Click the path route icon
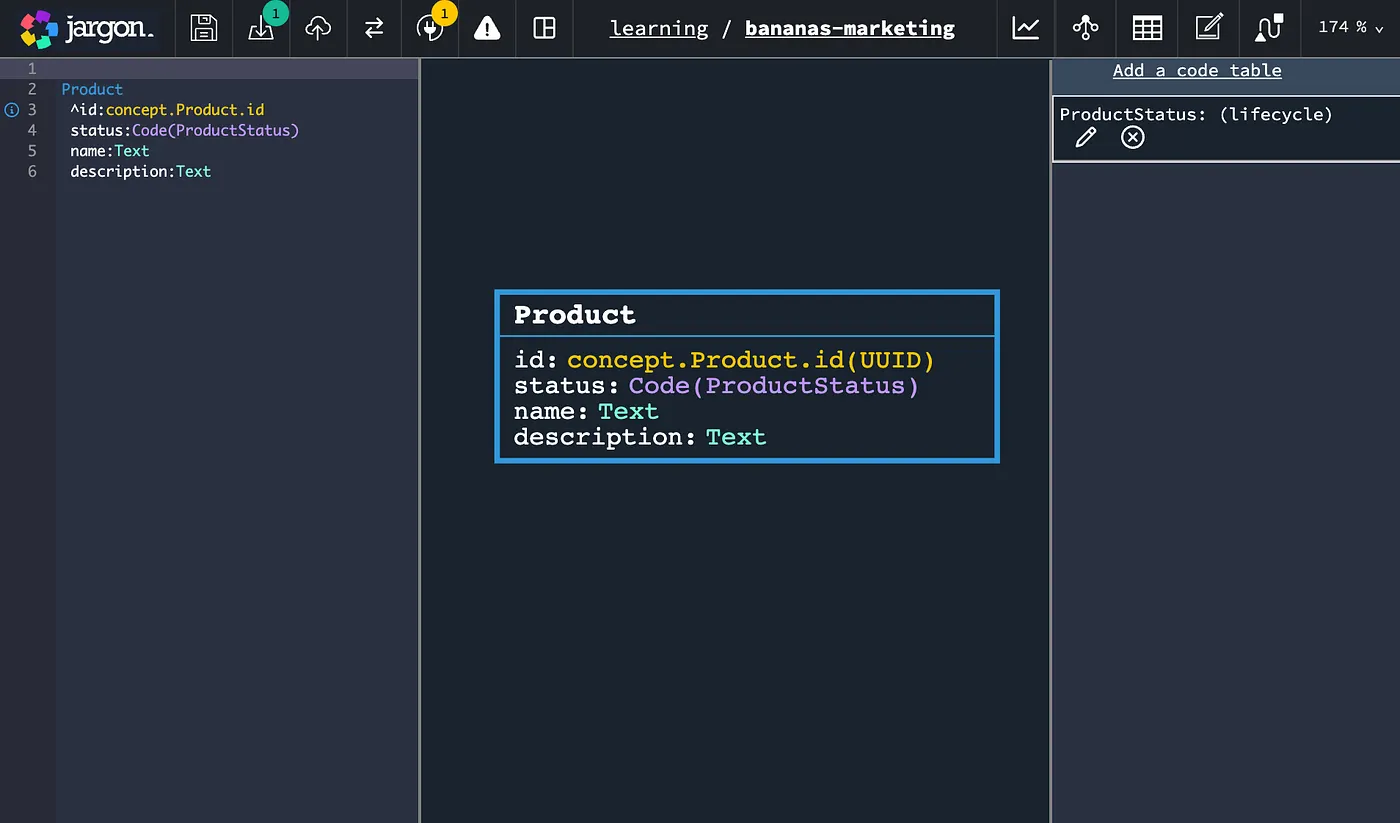Screen dimensions: 1400x823 pyautogui.click(x=1268, y=28)
